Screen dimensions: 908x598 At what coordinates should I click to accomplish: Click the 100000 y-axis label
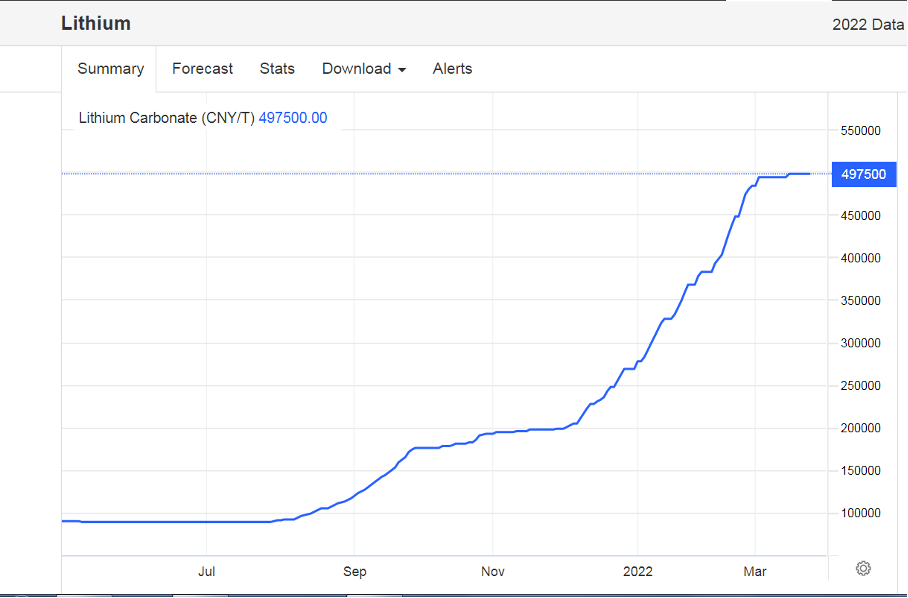[861, 513]
